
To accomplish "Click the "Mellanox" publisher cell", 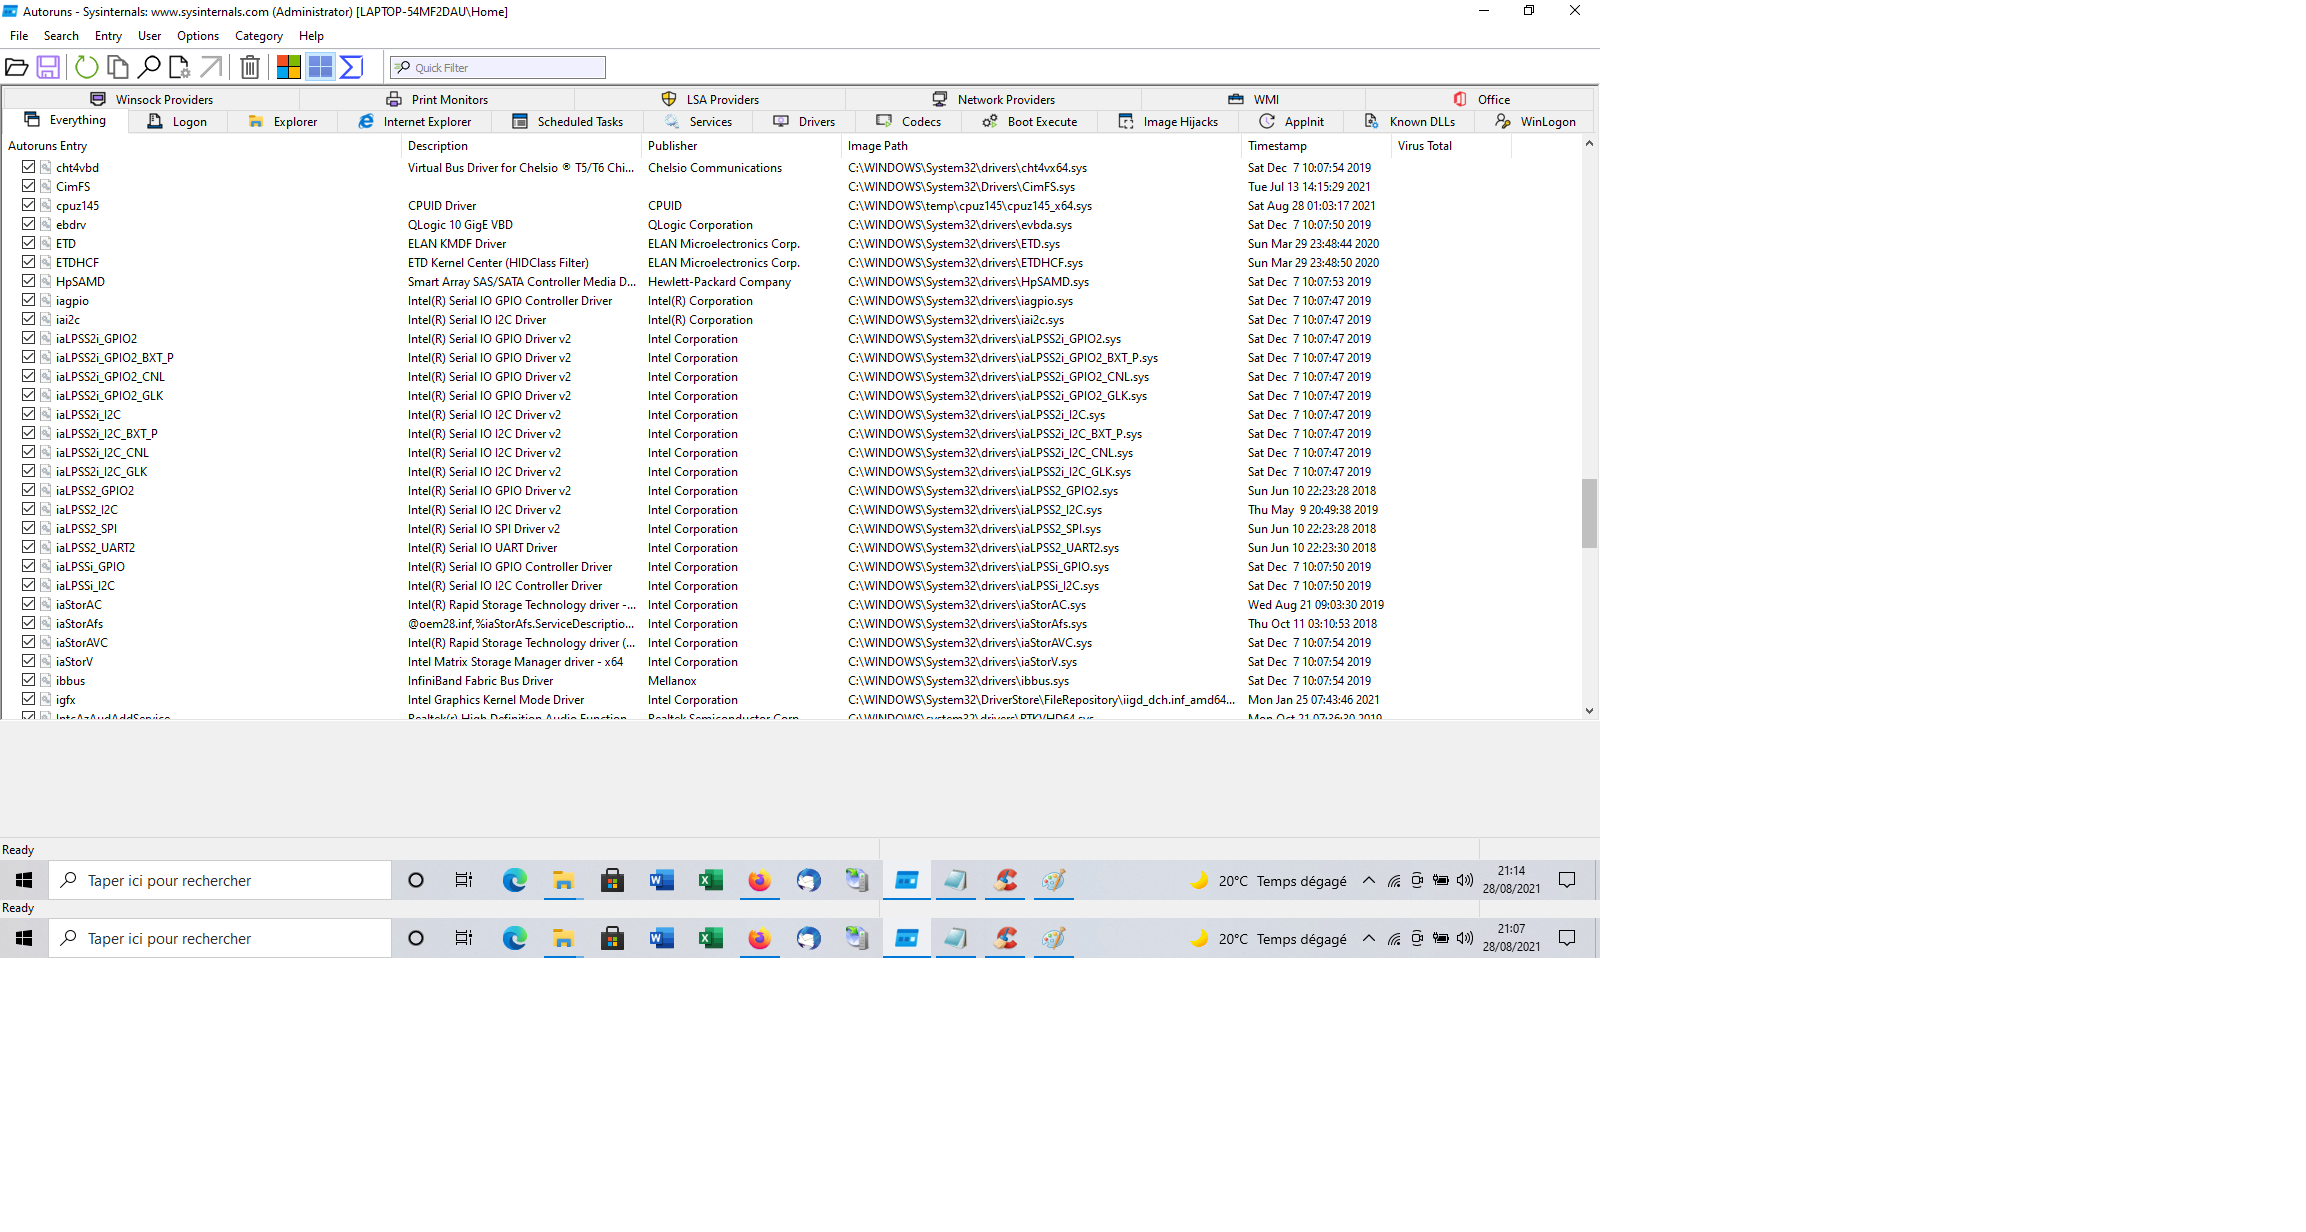I will pyautogui.click(x=672, y=680).
